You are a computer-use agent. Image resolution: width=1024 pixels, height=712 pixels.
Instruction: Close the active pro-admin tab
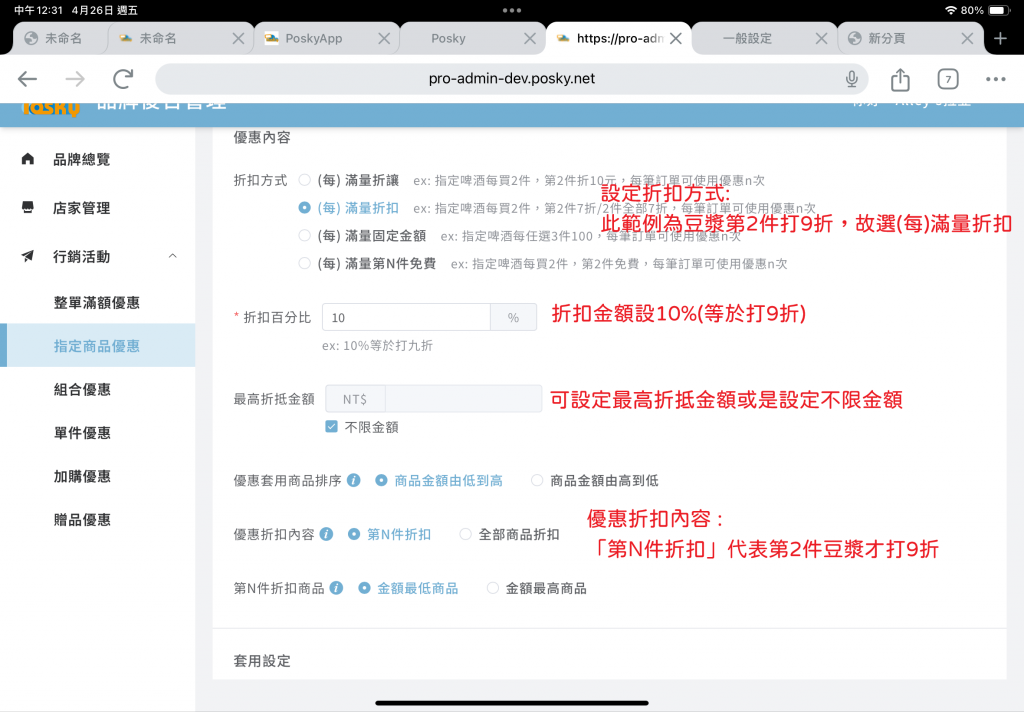click(x=676, y=39)
